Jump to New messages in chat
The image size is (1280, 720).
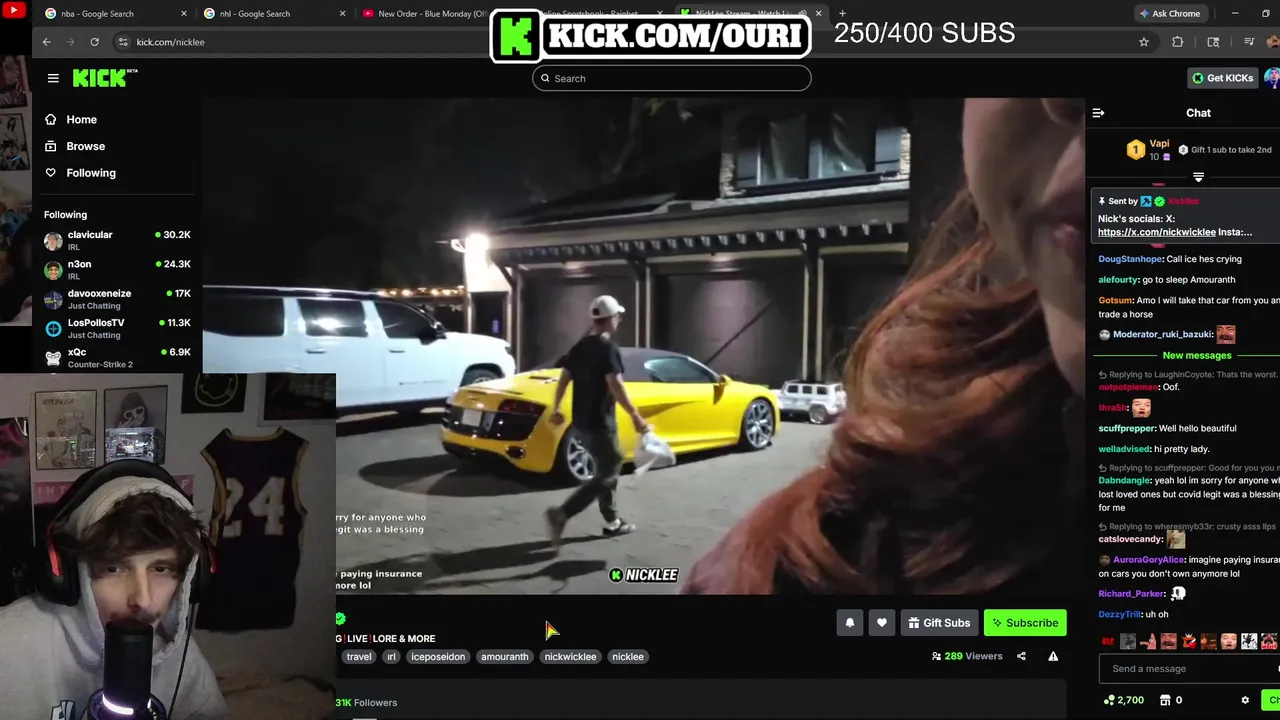(x=1197, y=355)
